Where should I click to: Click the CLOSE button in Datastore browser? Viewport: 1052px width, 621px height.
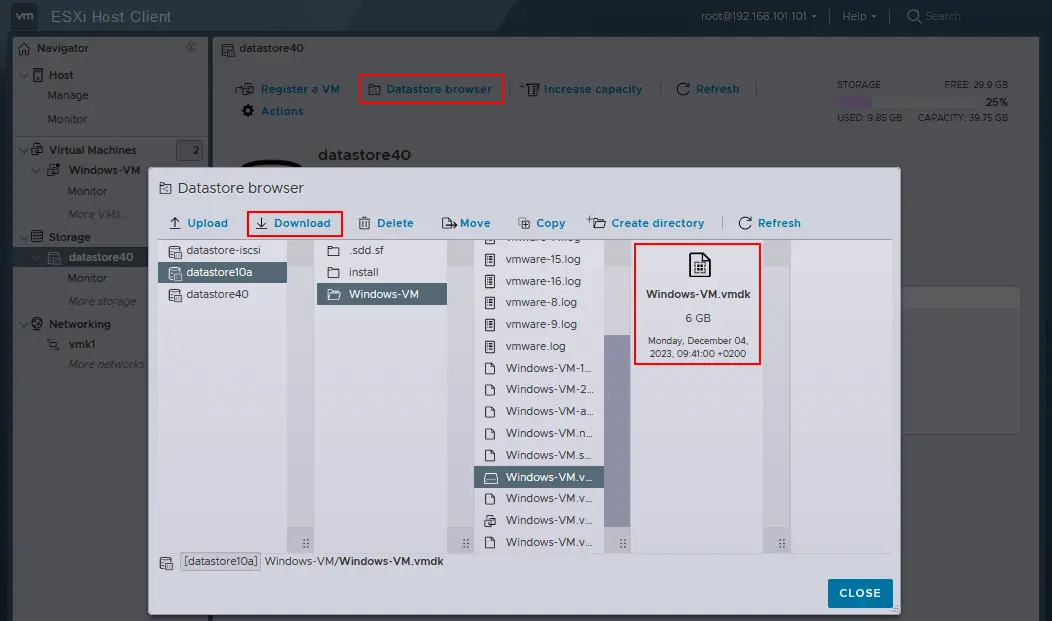[x=860, y=594]
